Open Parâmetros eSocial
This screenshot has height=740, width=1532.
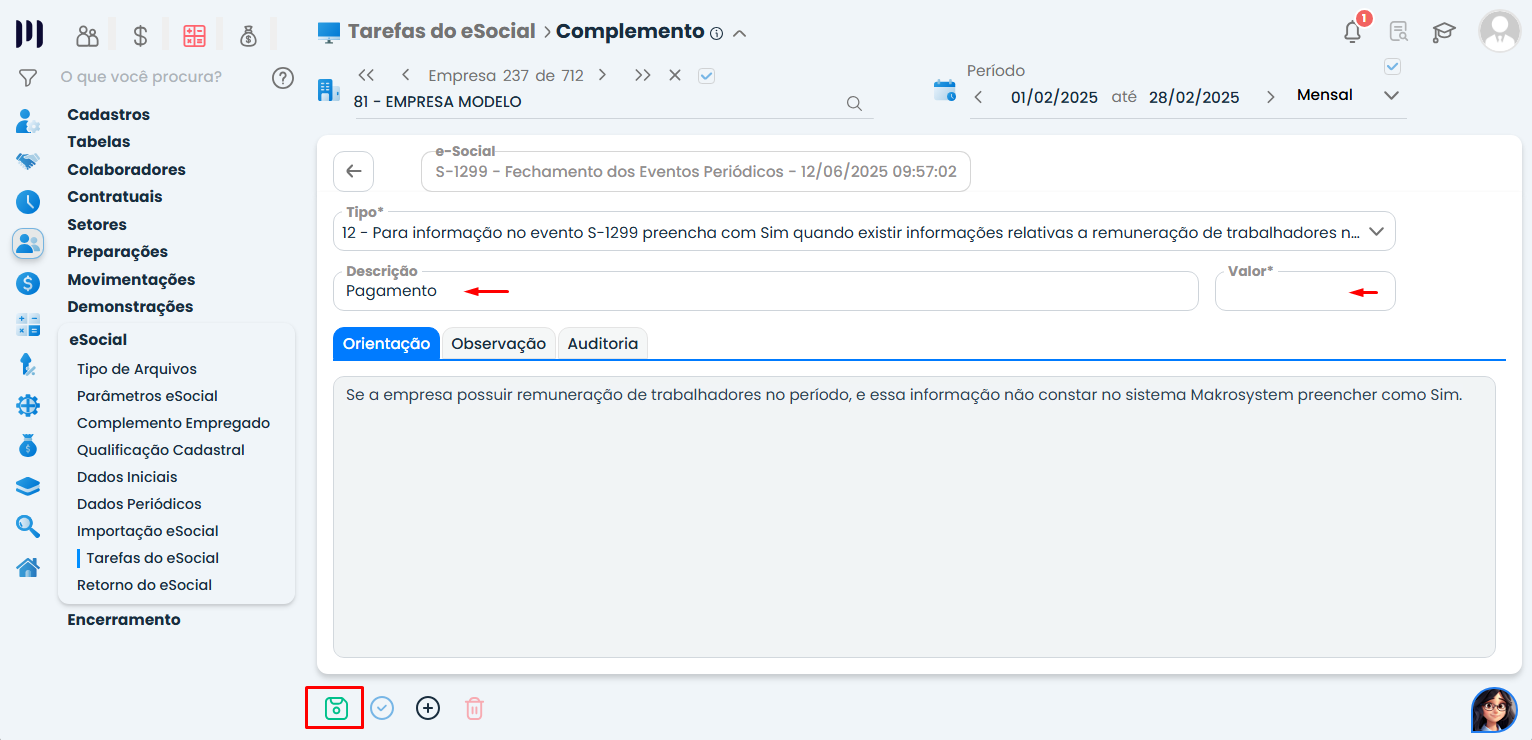147,396
